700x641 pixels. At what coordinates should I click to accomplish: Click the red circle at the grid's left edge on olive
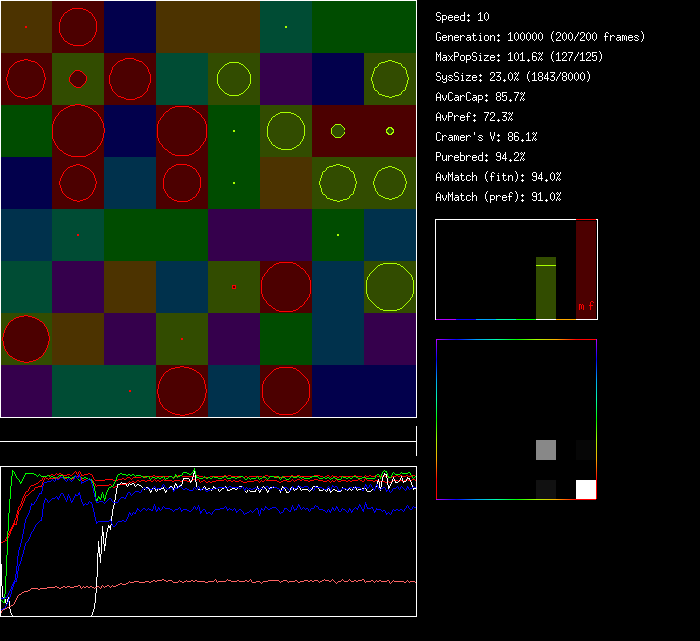[26, 338]
